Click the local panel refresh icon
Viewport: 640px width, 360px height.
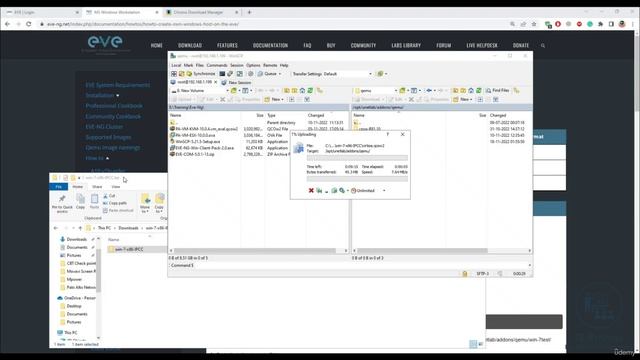pos(310,91)
